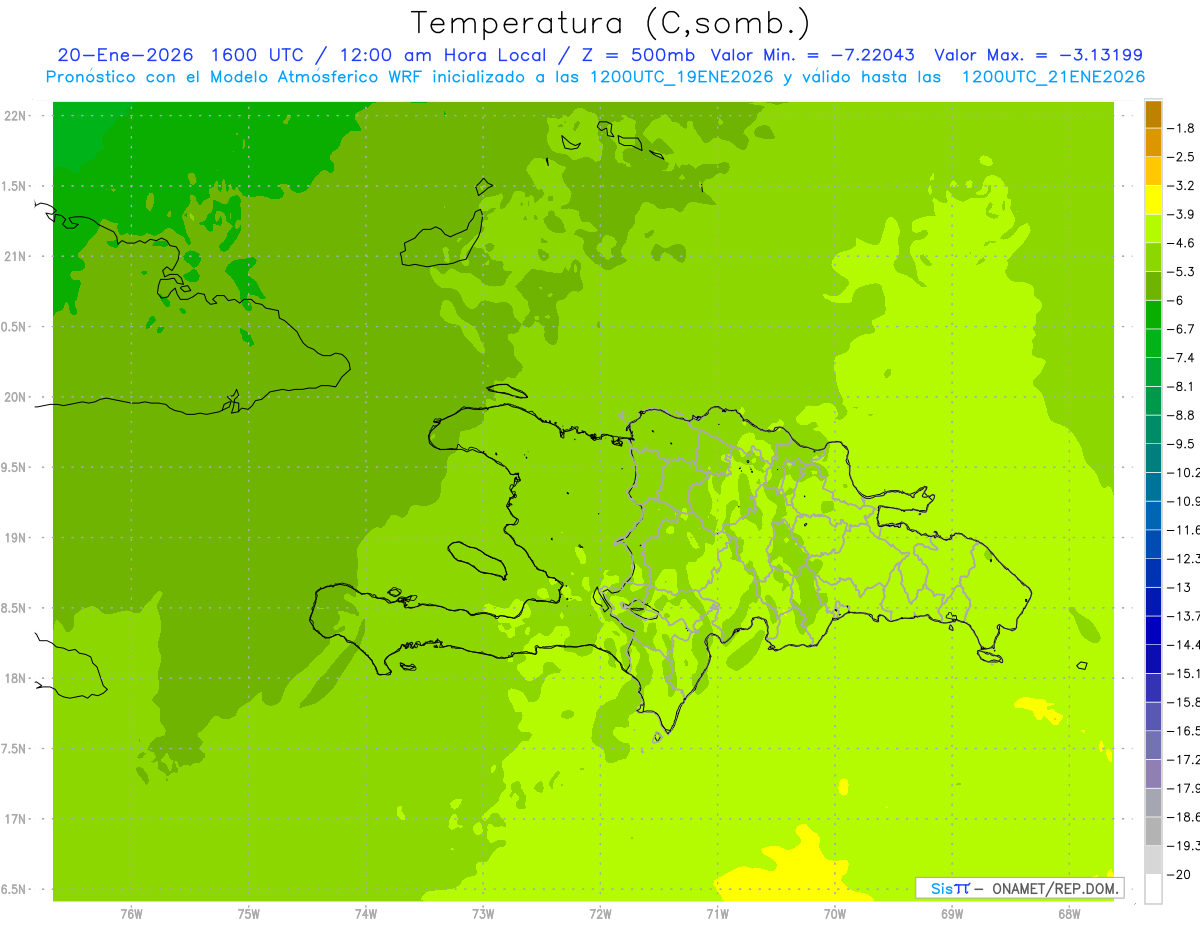Click the '21N' latitude label

click(17, 256)
